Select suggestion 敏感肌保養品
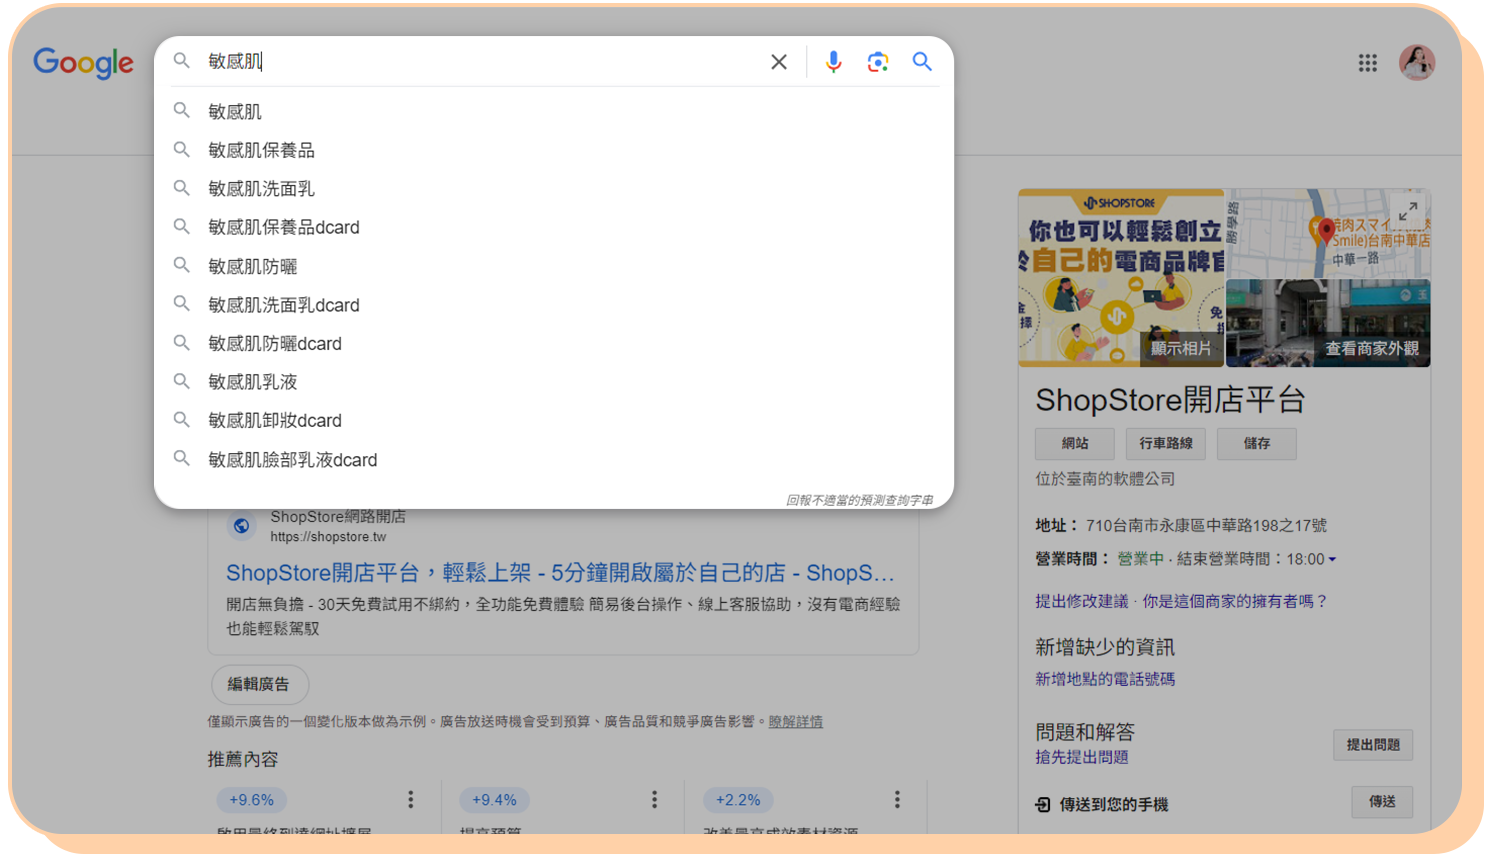This screenshot has height=858, width=1489. tap(554, 150)
